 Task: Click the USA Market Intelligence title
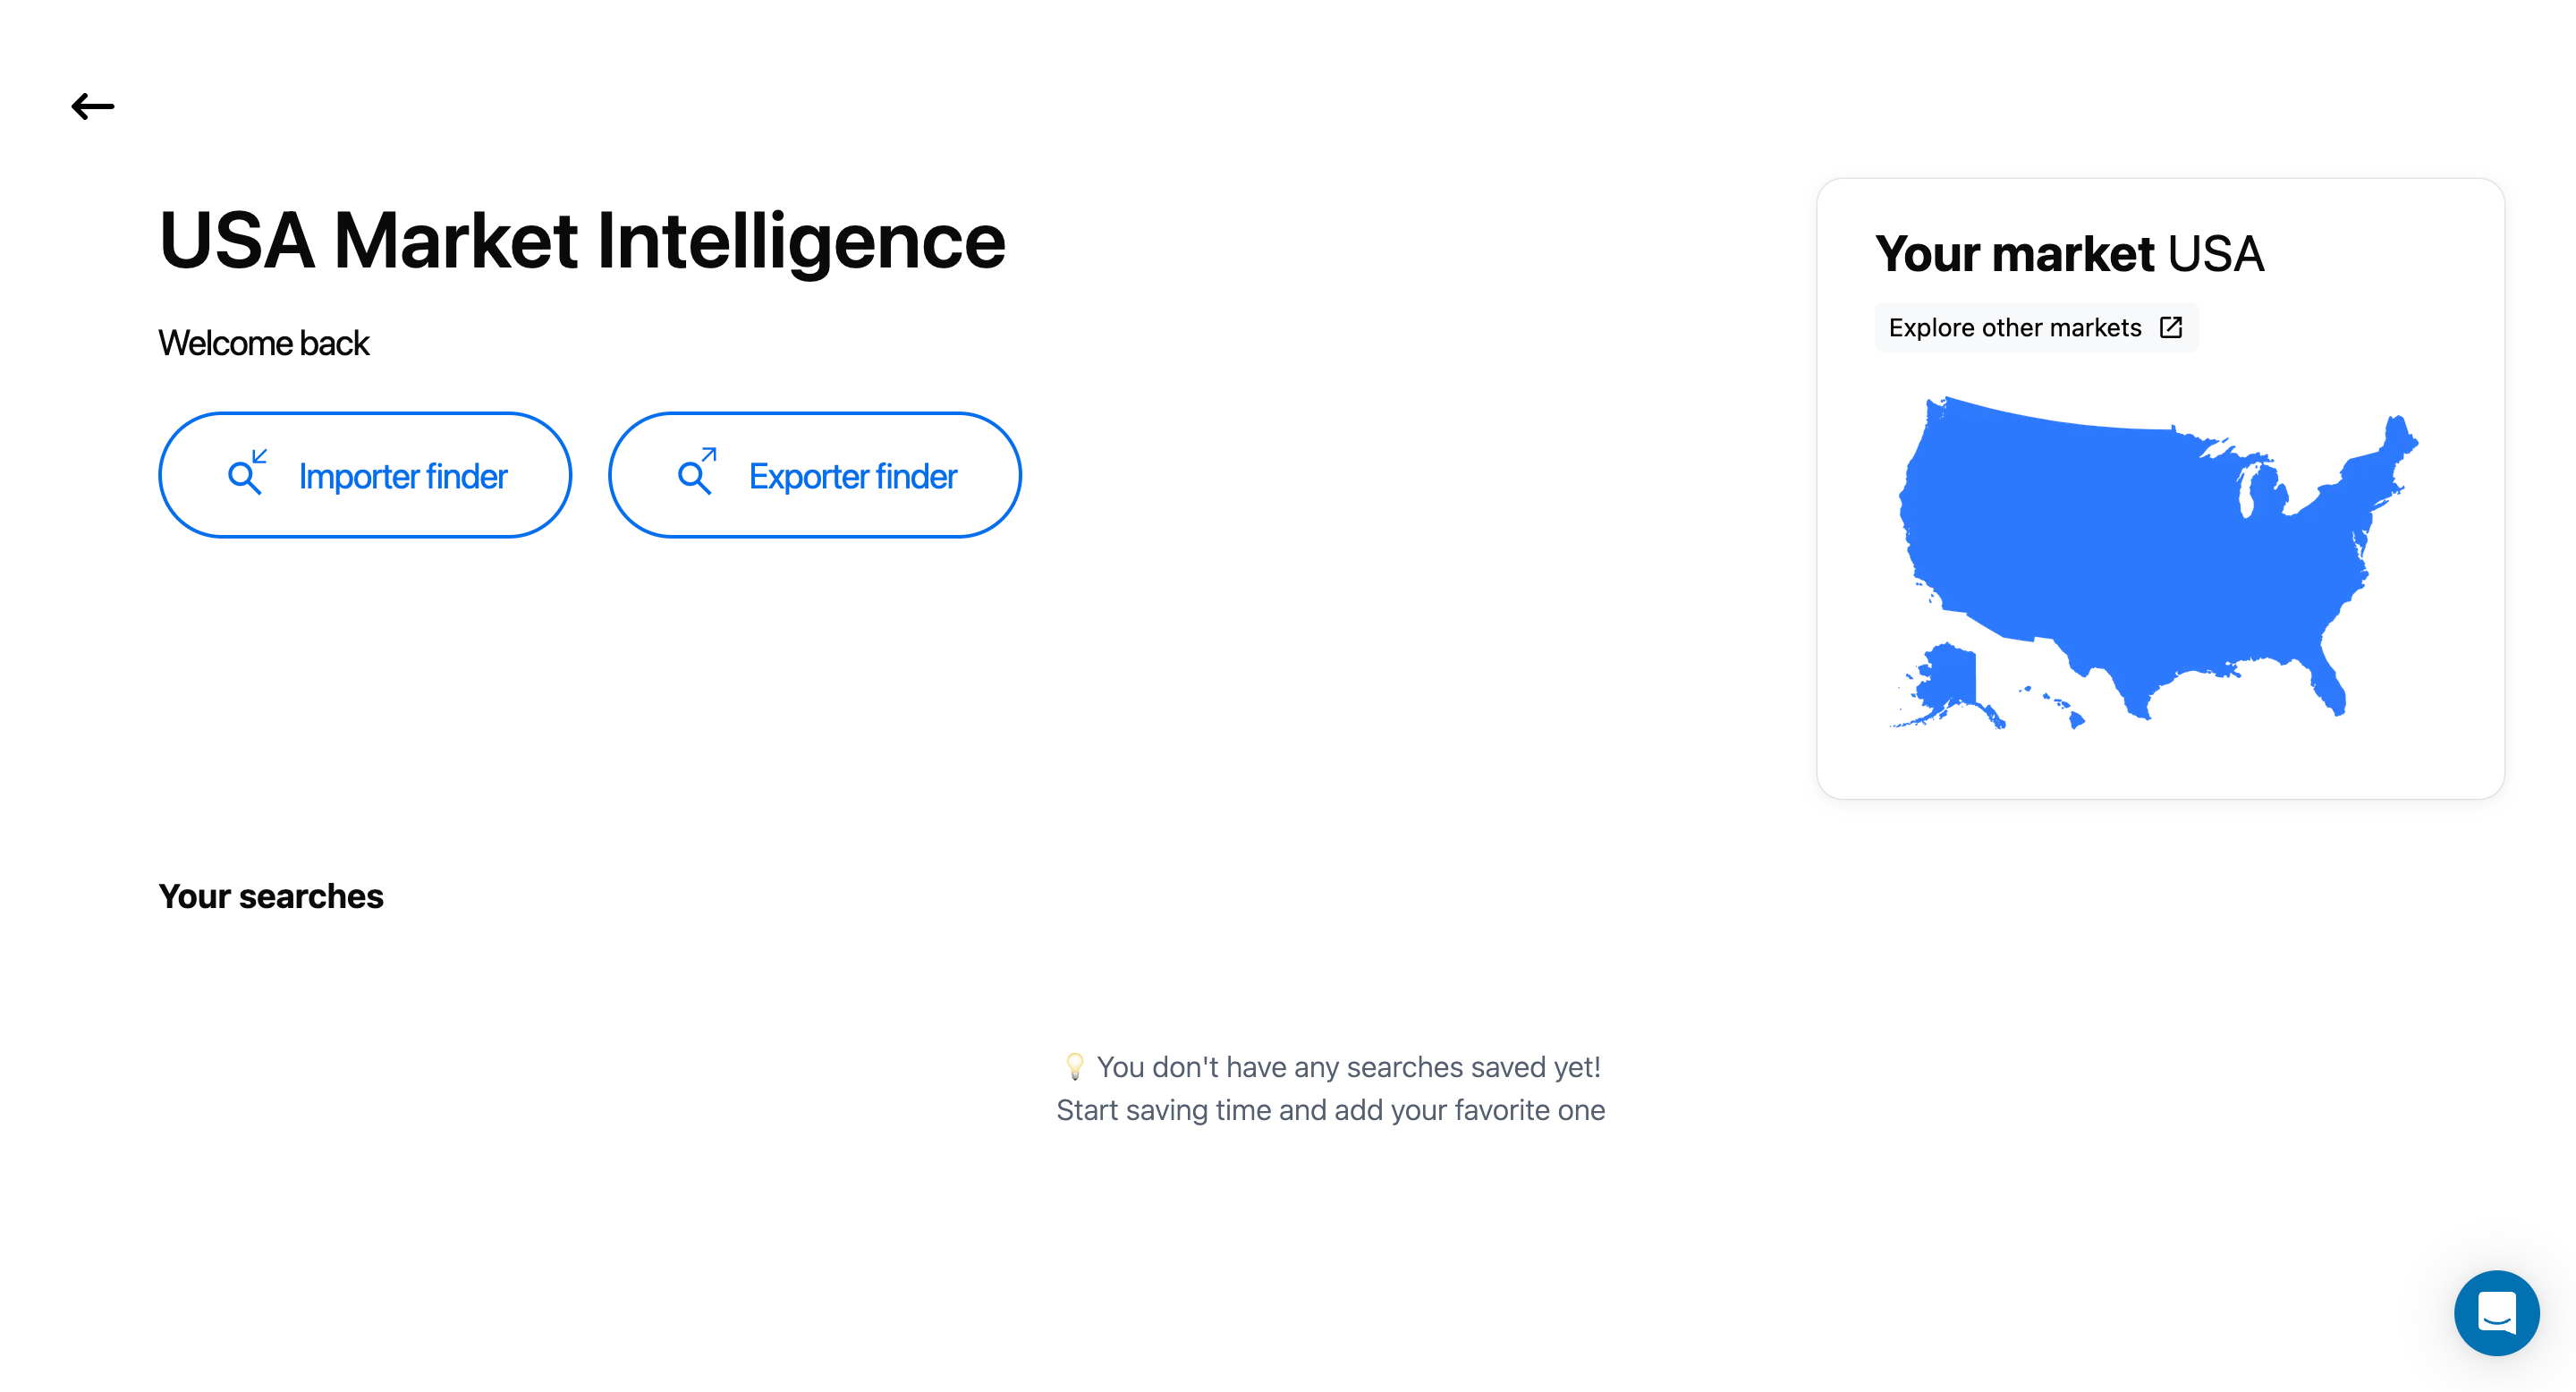click(x=582, y=240)
